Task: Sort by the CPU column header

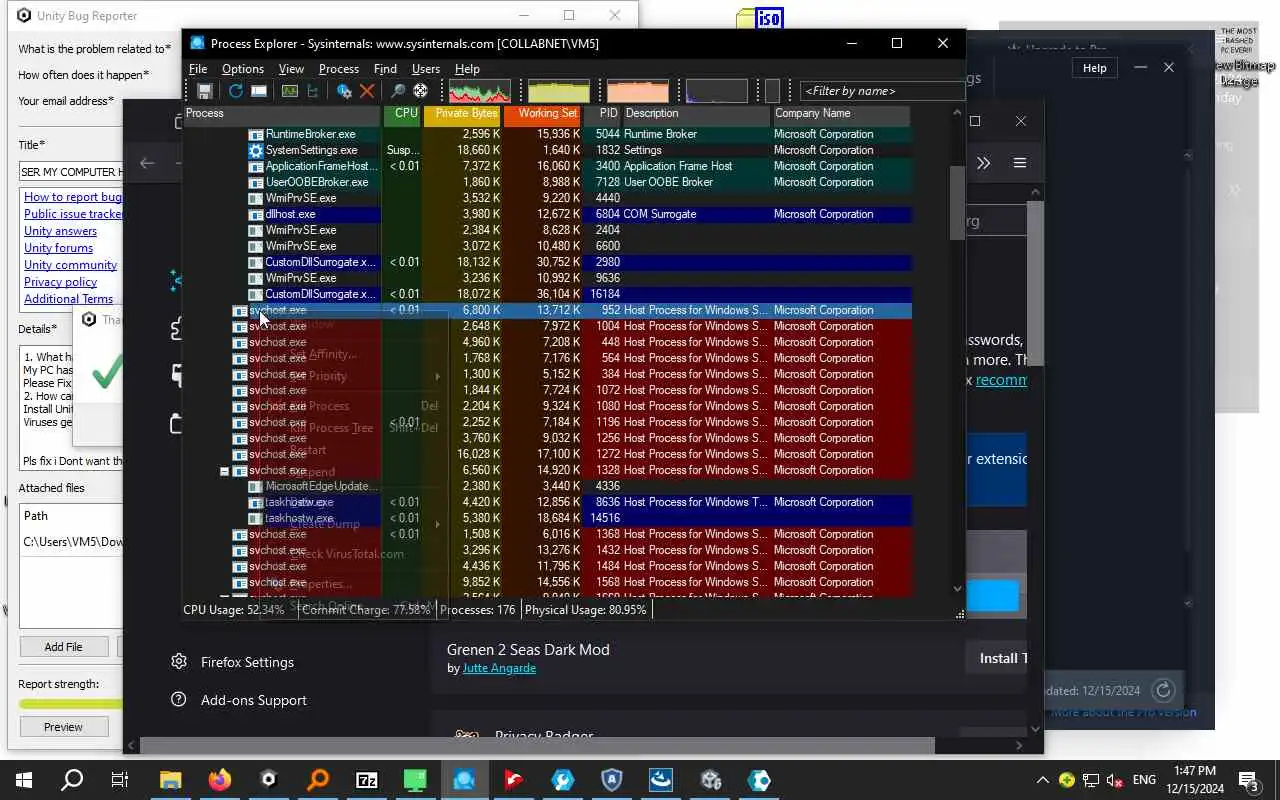Action: [x=402, y=114]
